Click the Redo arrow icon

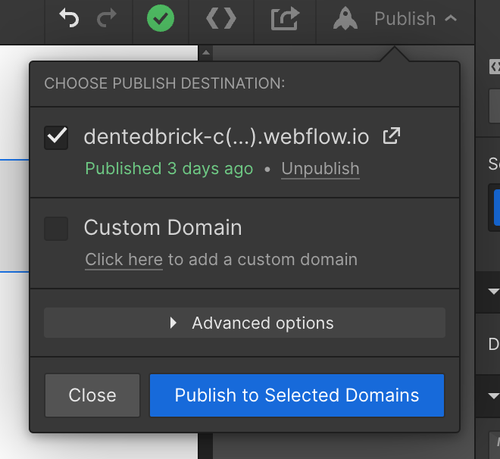[107, 18]
